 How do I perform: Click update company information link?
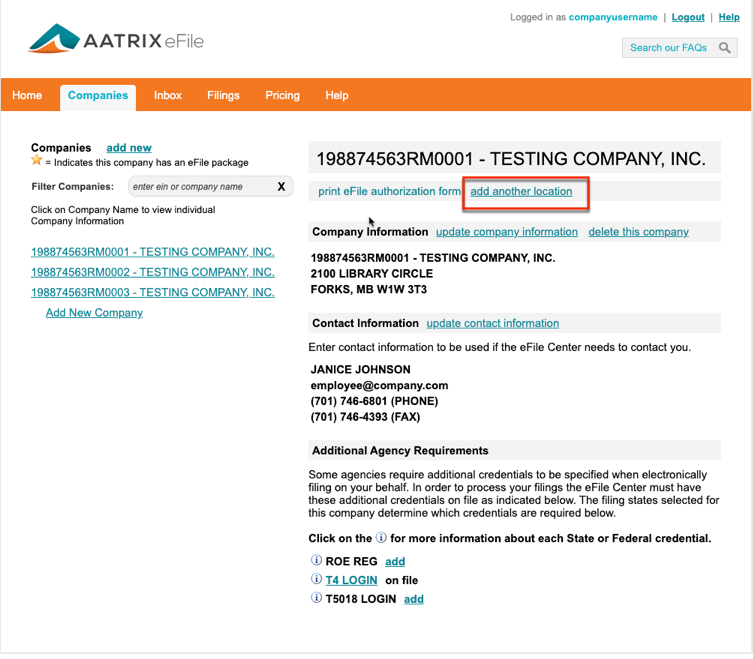coord(506,232)
